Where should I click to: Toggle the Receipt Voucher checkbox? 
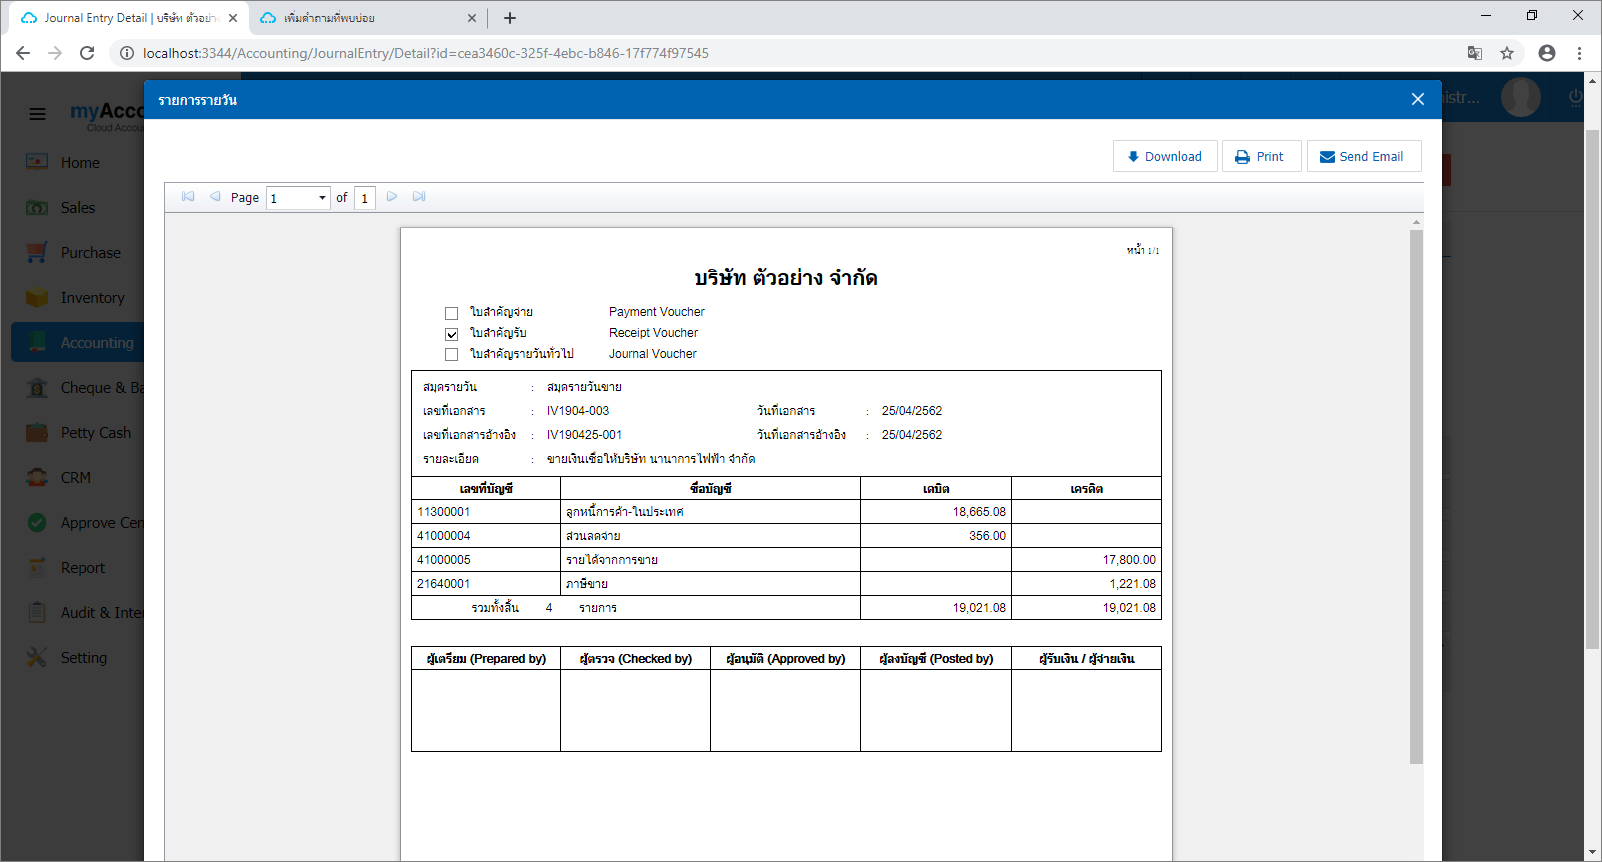[451, 334]
